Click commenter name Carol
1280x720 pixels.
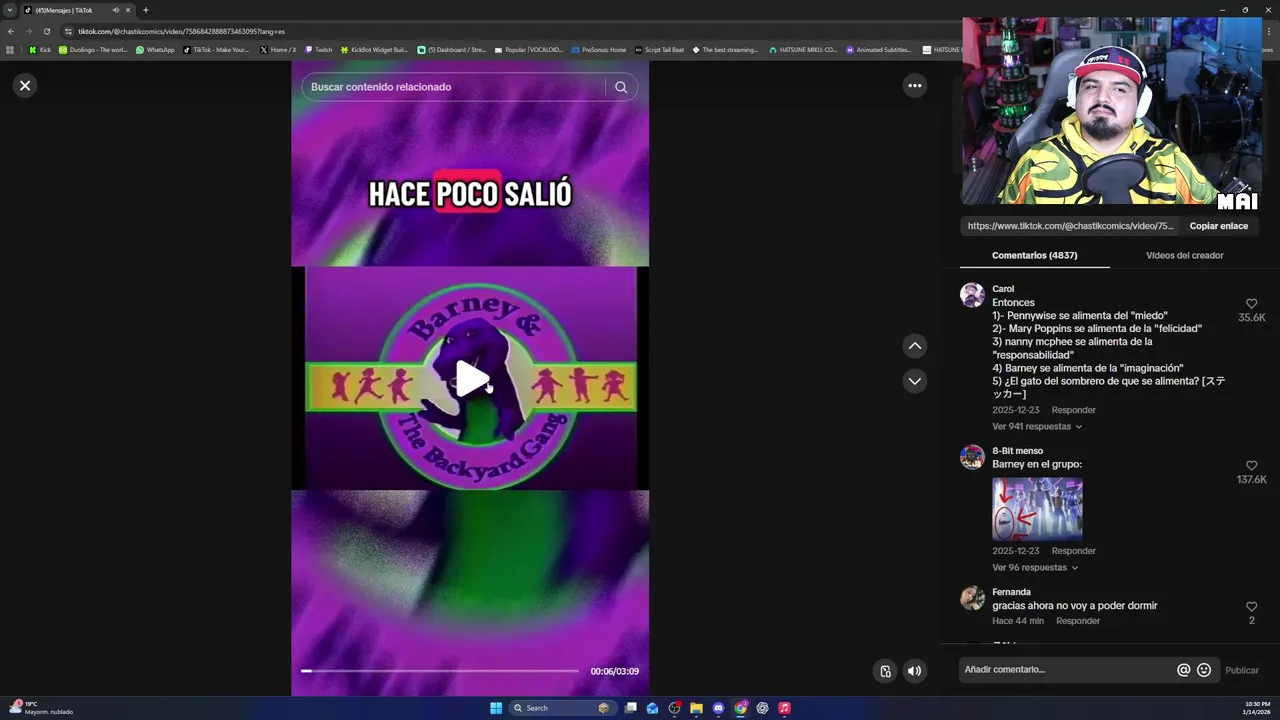(1003, 289)
